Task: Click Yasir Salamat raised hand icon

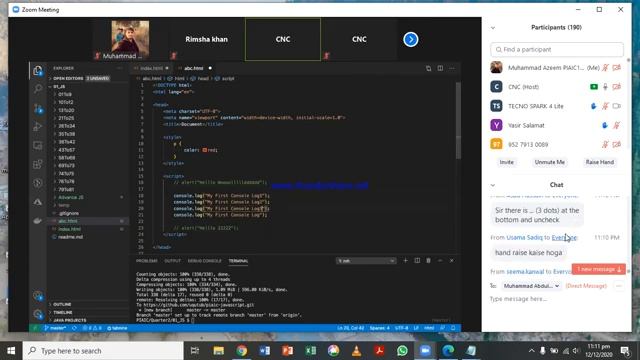Action: pos(605,125)
